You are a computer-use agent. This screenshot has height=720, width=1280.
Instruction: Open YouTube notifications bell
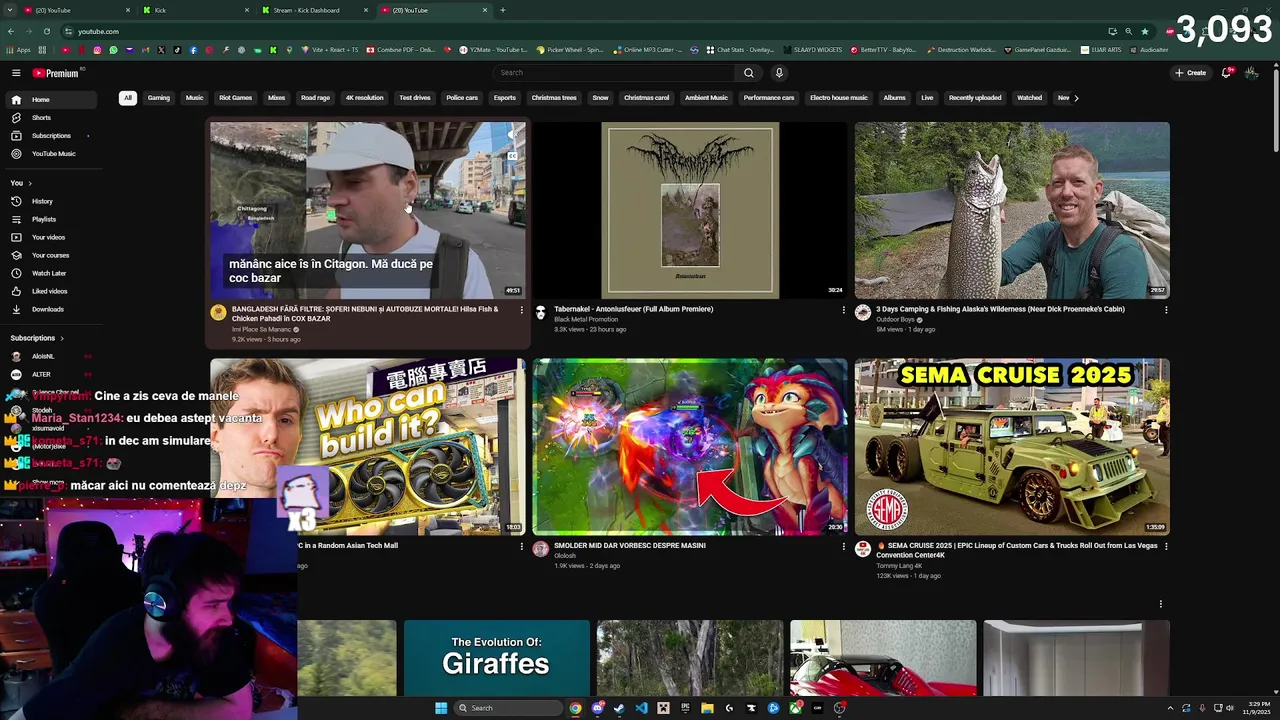click(x=1227, y=73)
